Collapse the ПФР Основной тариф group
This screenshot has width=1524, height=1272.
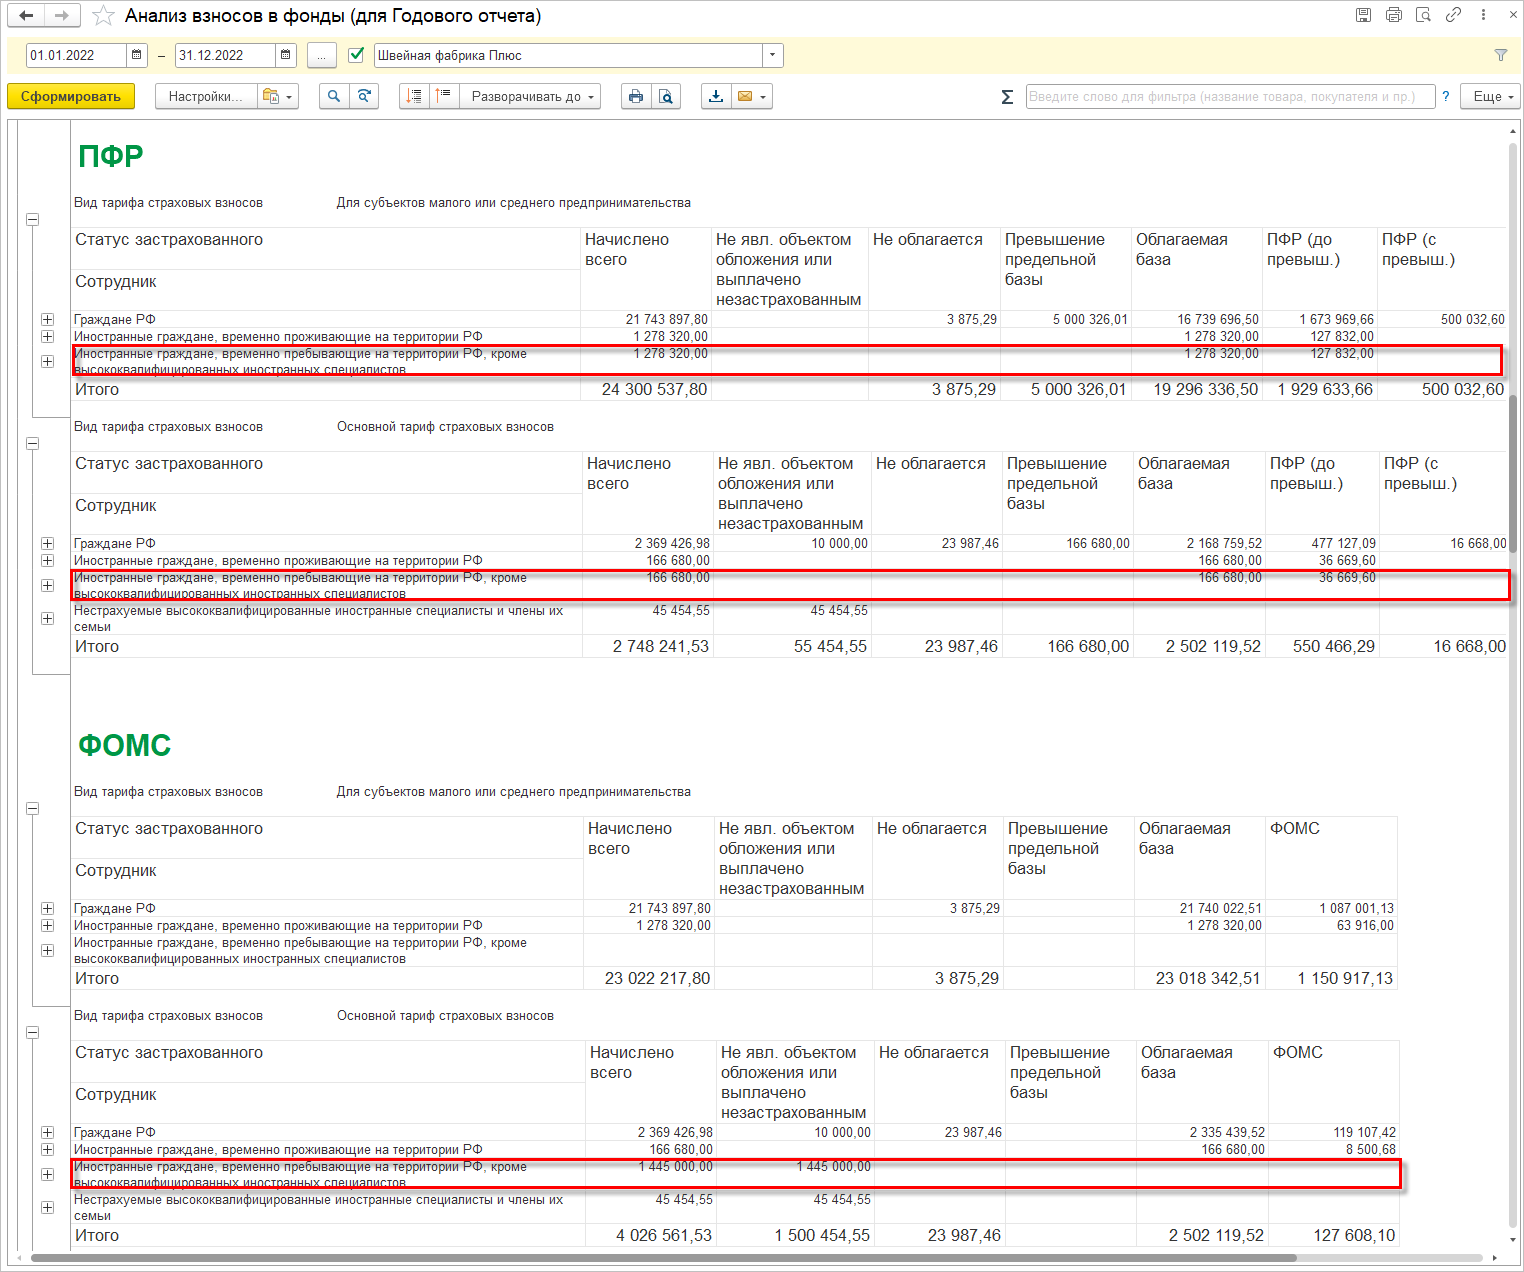point(32,443)
